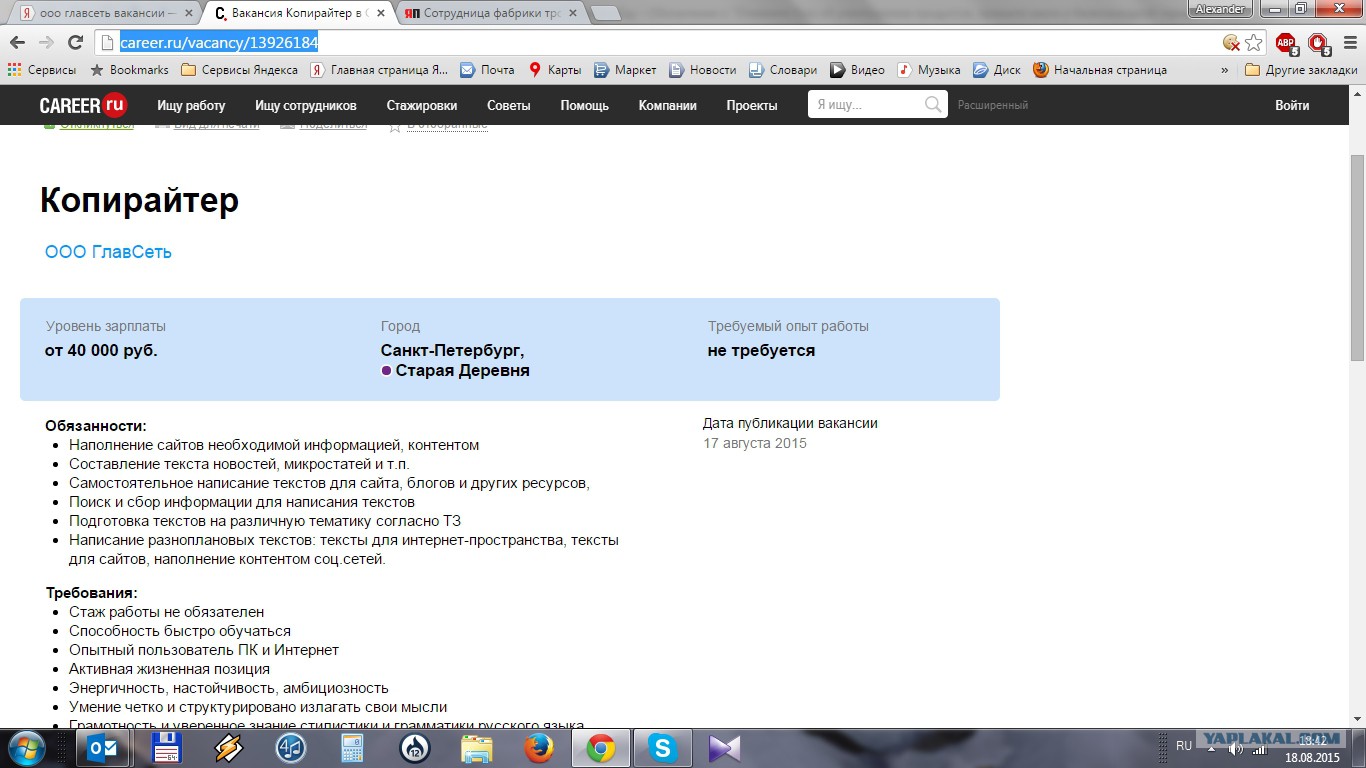Image resolution: width=1366 pixels, height=768 pixels.
Task: Open the Компании menu item
Action: pyautogui.click(x=668, y=105)
